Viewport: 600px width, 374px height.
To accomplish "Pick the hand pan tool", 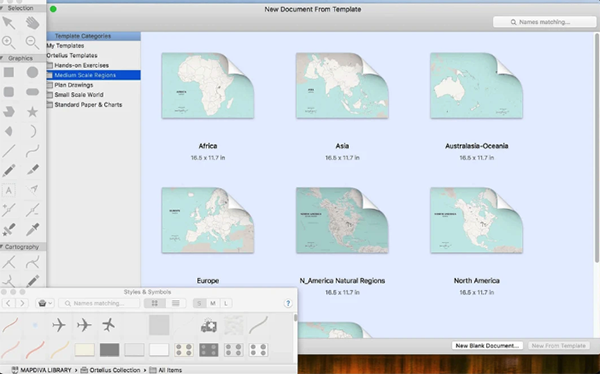I will [33, 23].
